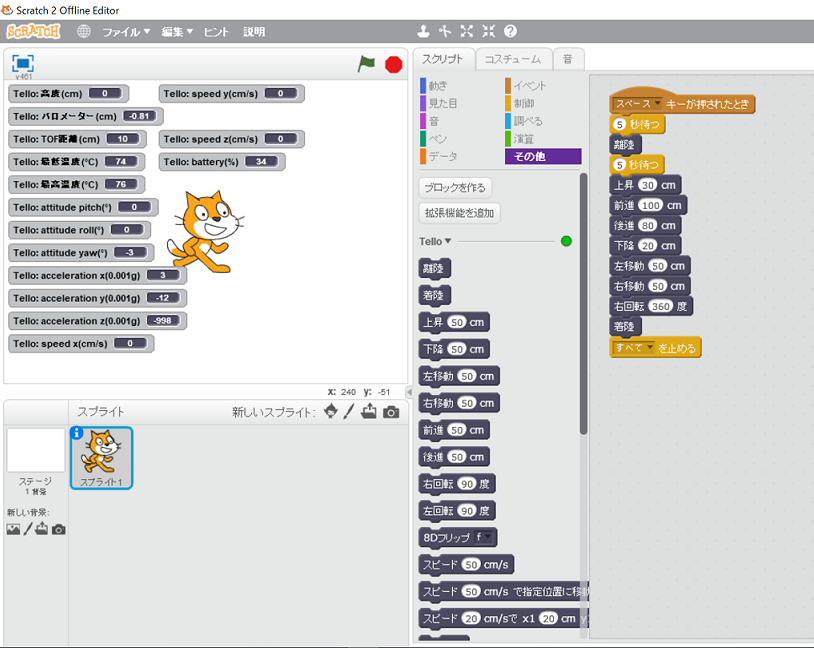Select the 制御 block category
Image resolution: width=814 pixels, height=648 pixels.
click(524, 103)
